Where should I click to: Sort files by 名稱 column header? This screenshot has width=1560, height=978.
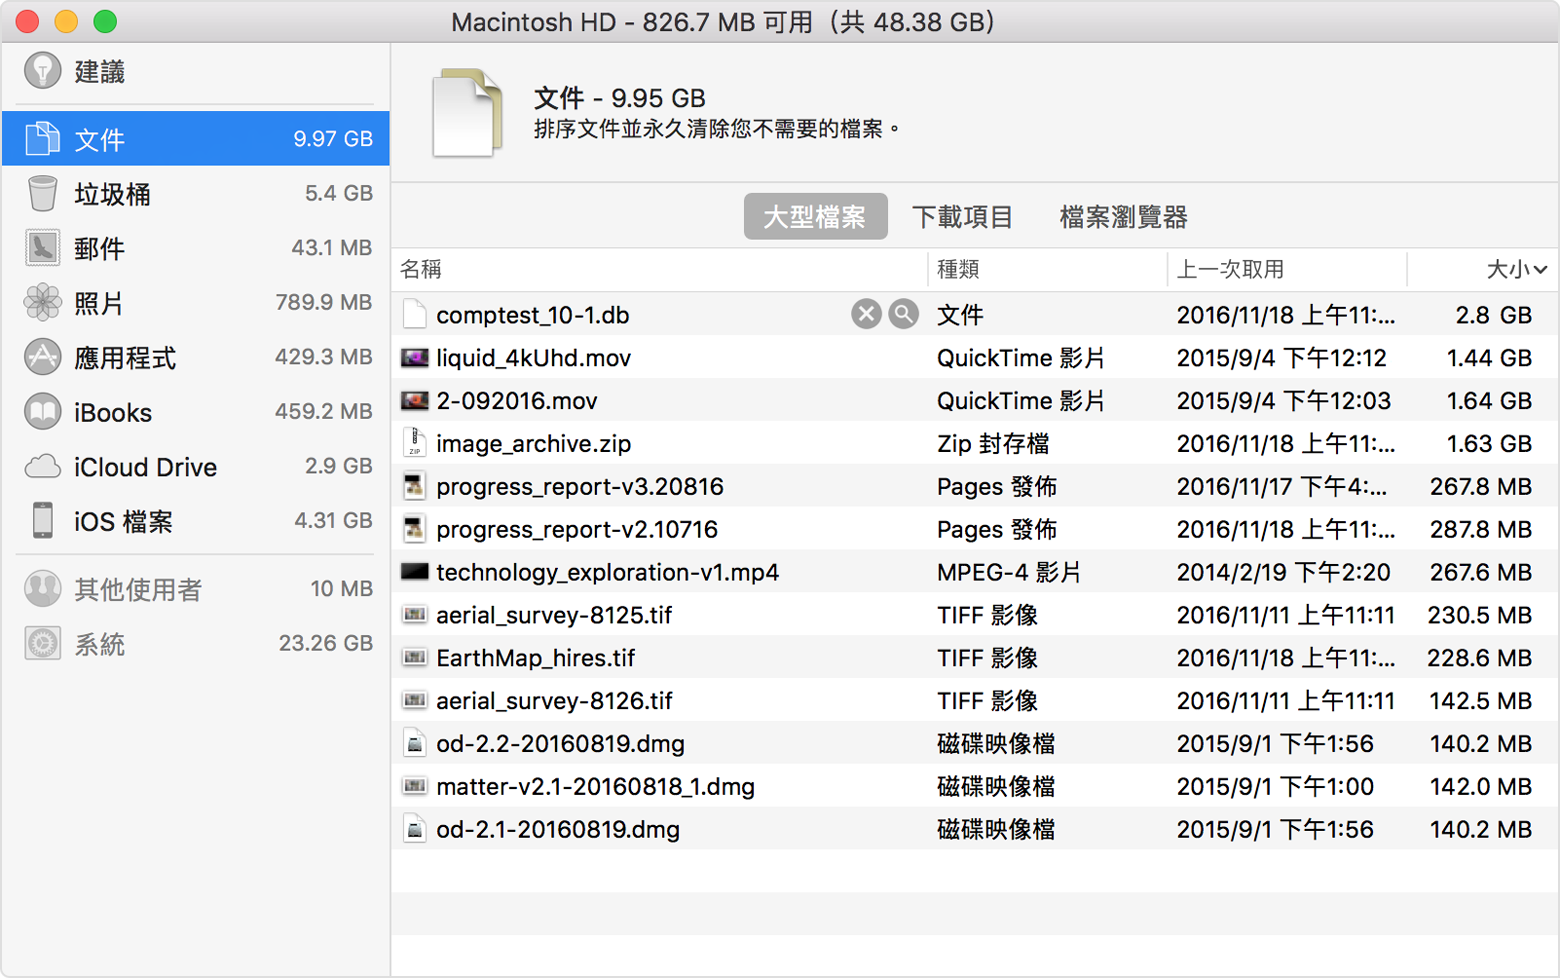421,269
